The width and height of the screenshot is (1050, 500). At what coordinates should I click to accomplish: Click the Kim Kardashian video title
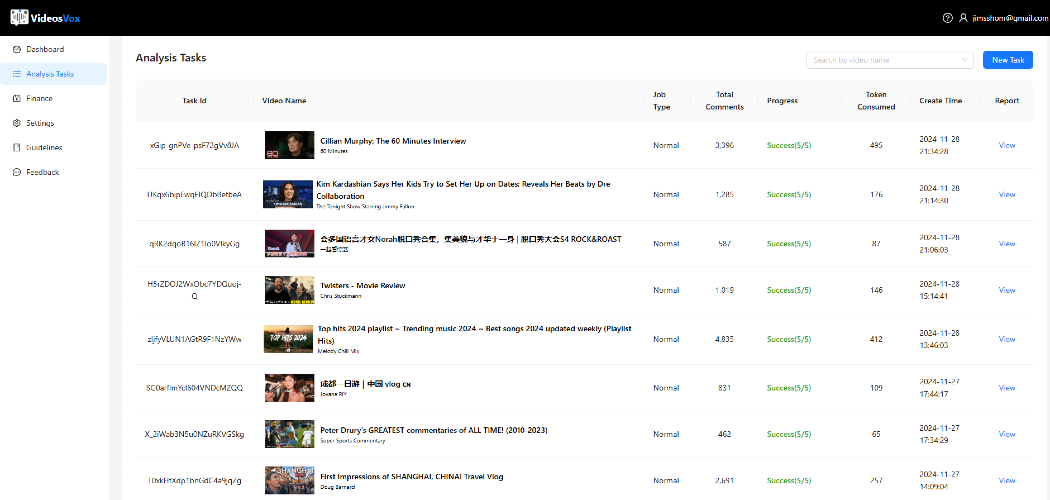463,190
